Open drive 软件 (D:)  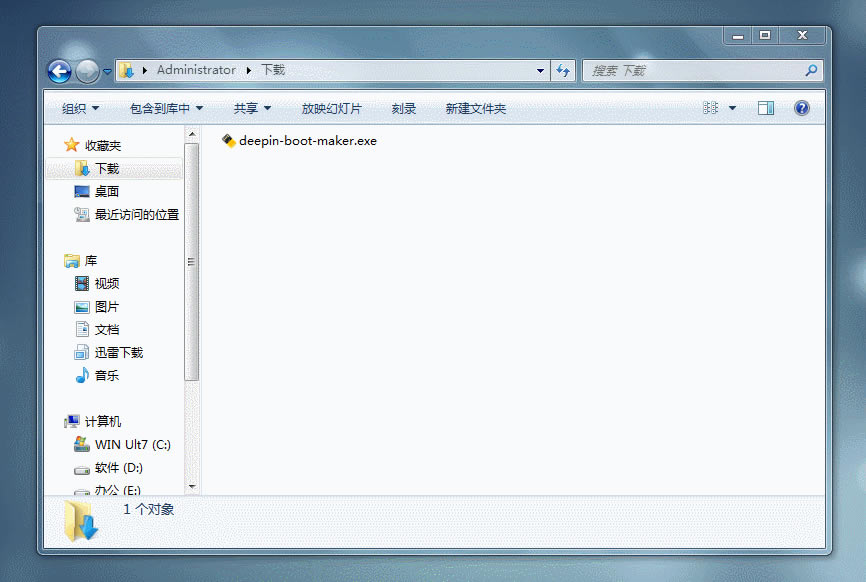(x=118, y=468)
